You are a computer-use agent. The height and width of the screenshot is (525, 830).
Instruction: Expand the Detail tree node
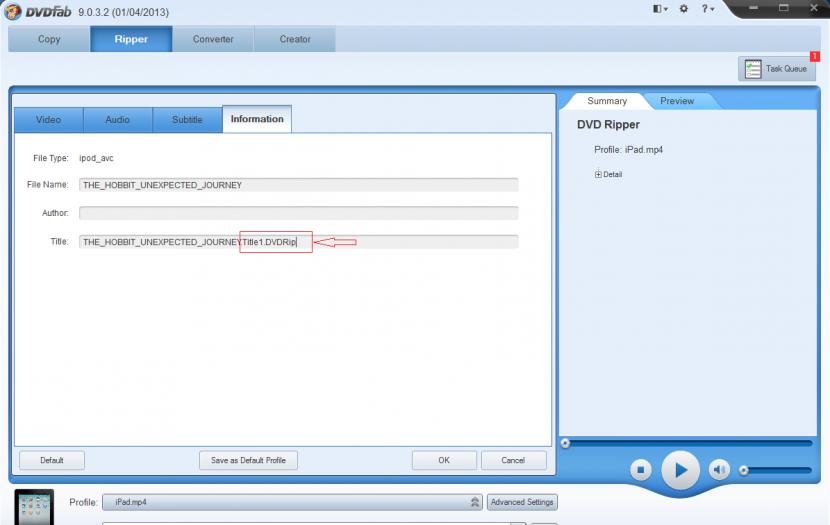coord(598,174)
